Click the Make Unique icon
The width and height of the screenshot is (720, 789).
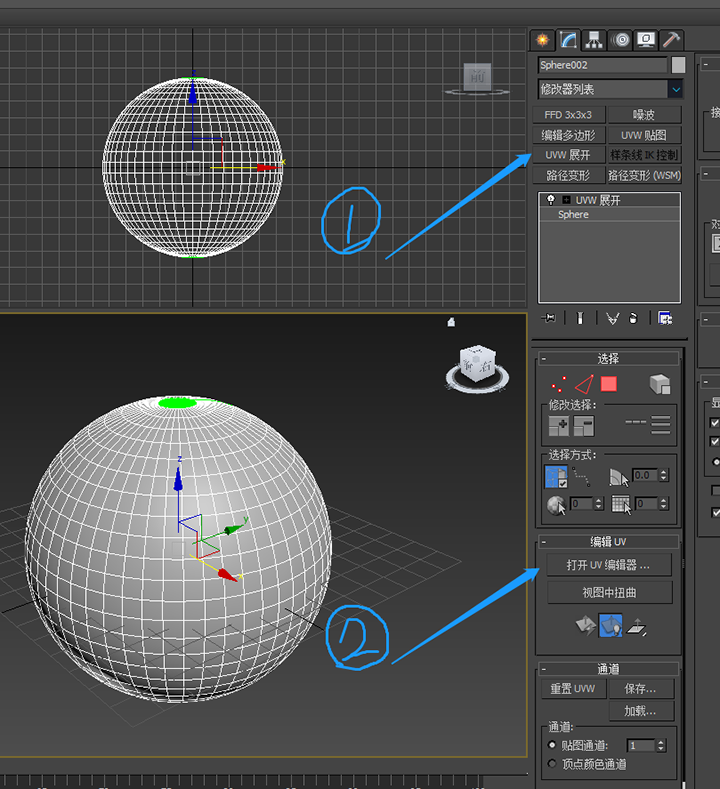coord(612,318)
